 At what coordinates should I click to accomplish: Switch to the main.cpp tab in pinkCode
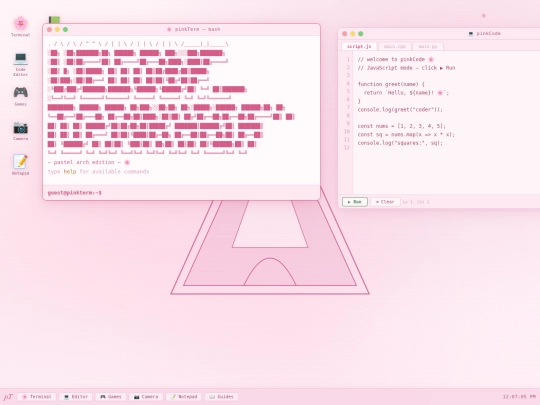coord(395,46)
